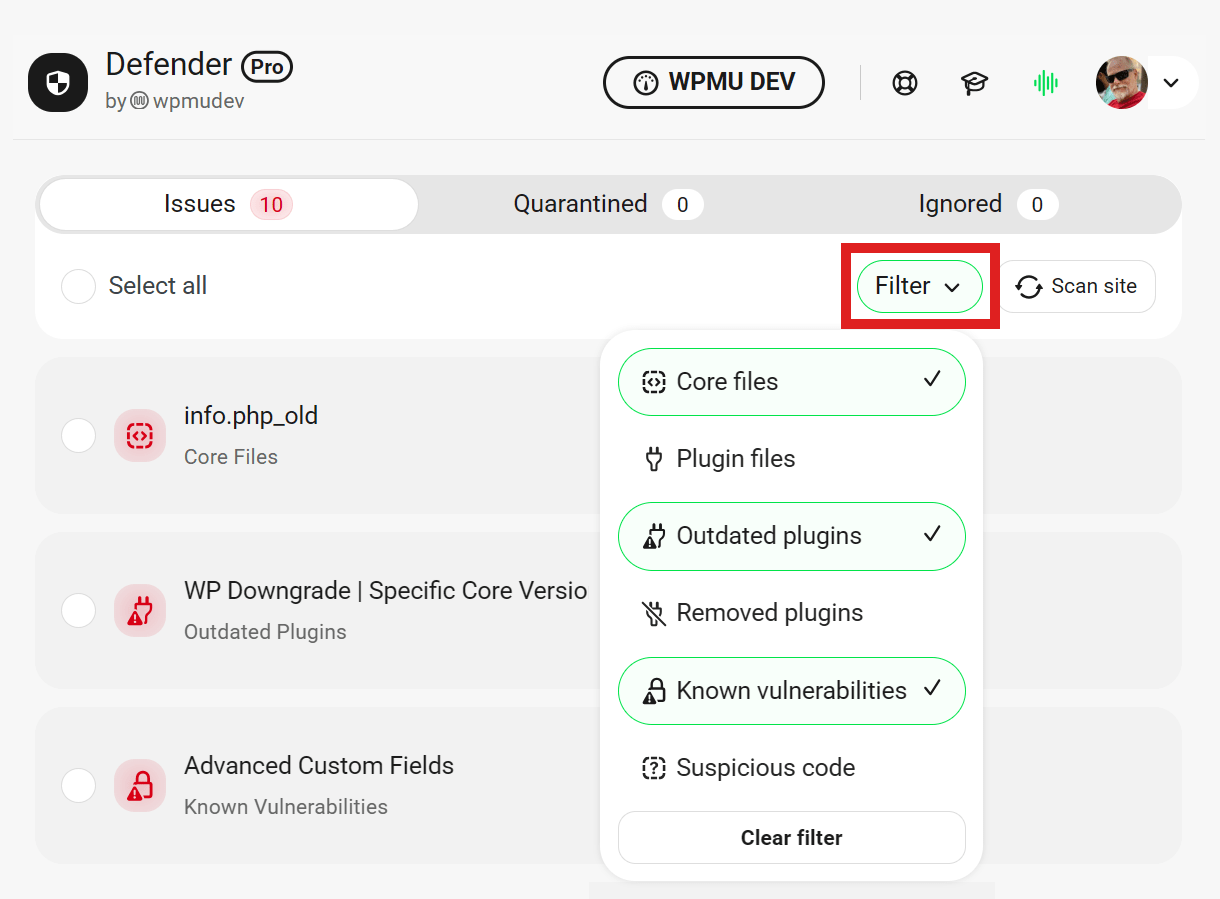Select the info.php_old issue checkbox
This screenshot has width=1220, height=899.
point(78,436)
